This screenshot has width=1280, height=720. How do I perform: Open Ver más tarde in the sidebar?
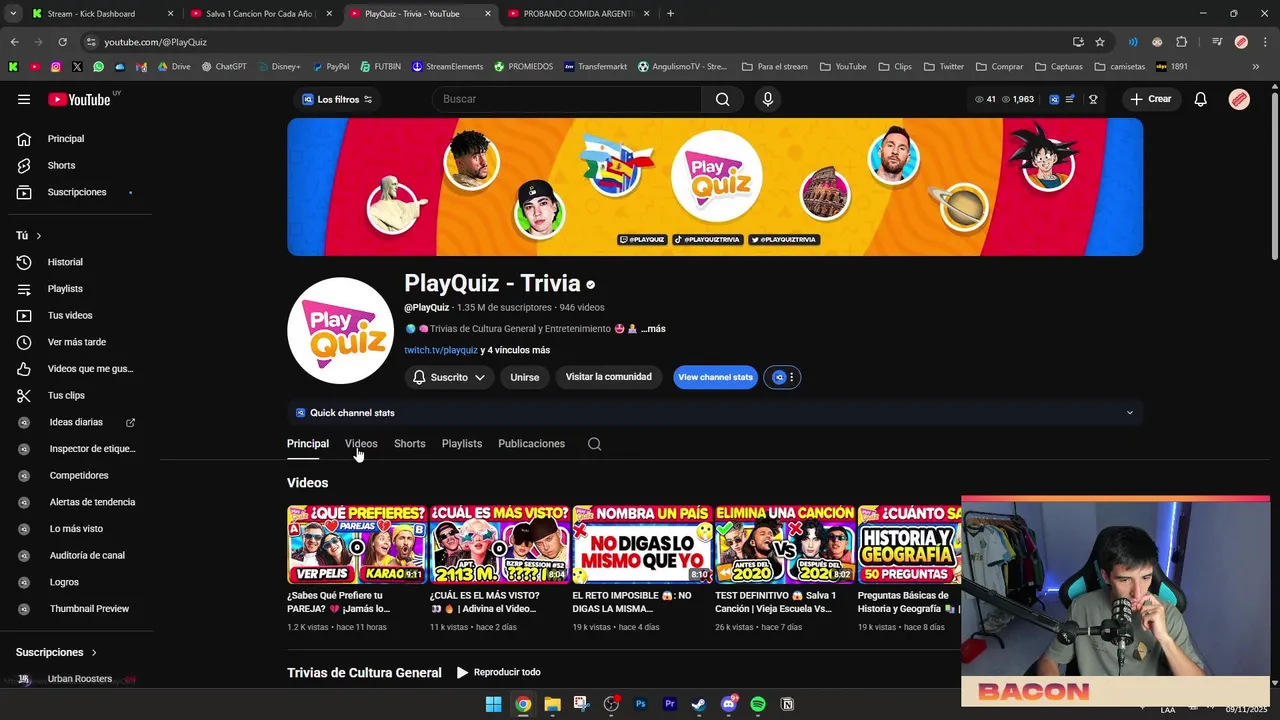[x=76, y=342]
